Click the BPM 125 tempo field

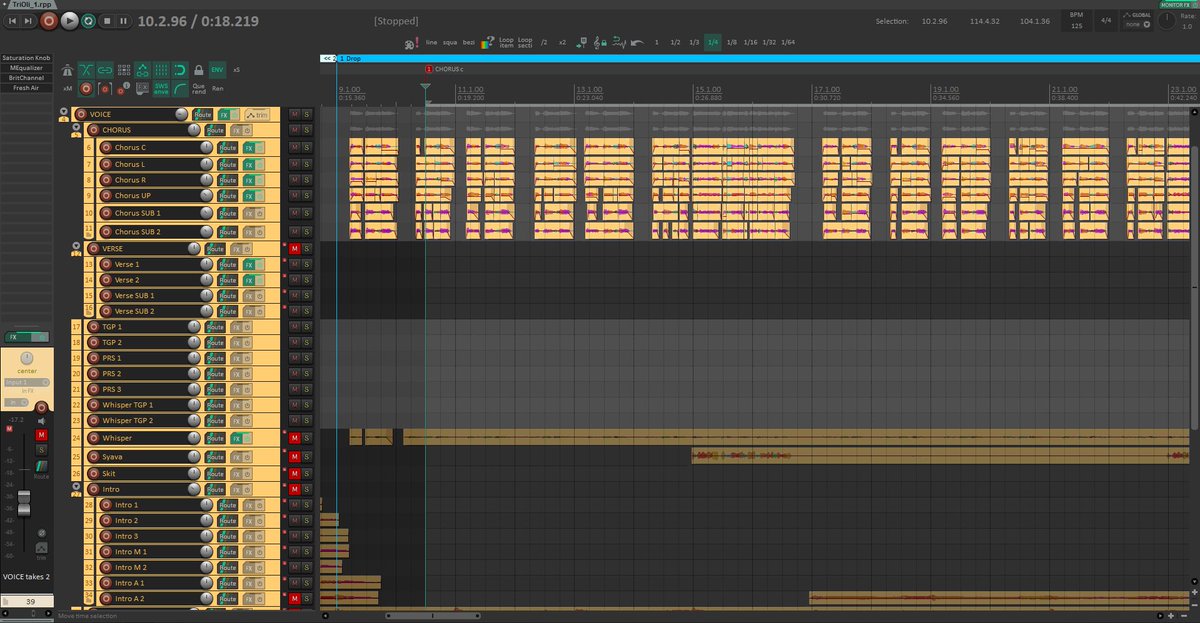(1076, 21)
